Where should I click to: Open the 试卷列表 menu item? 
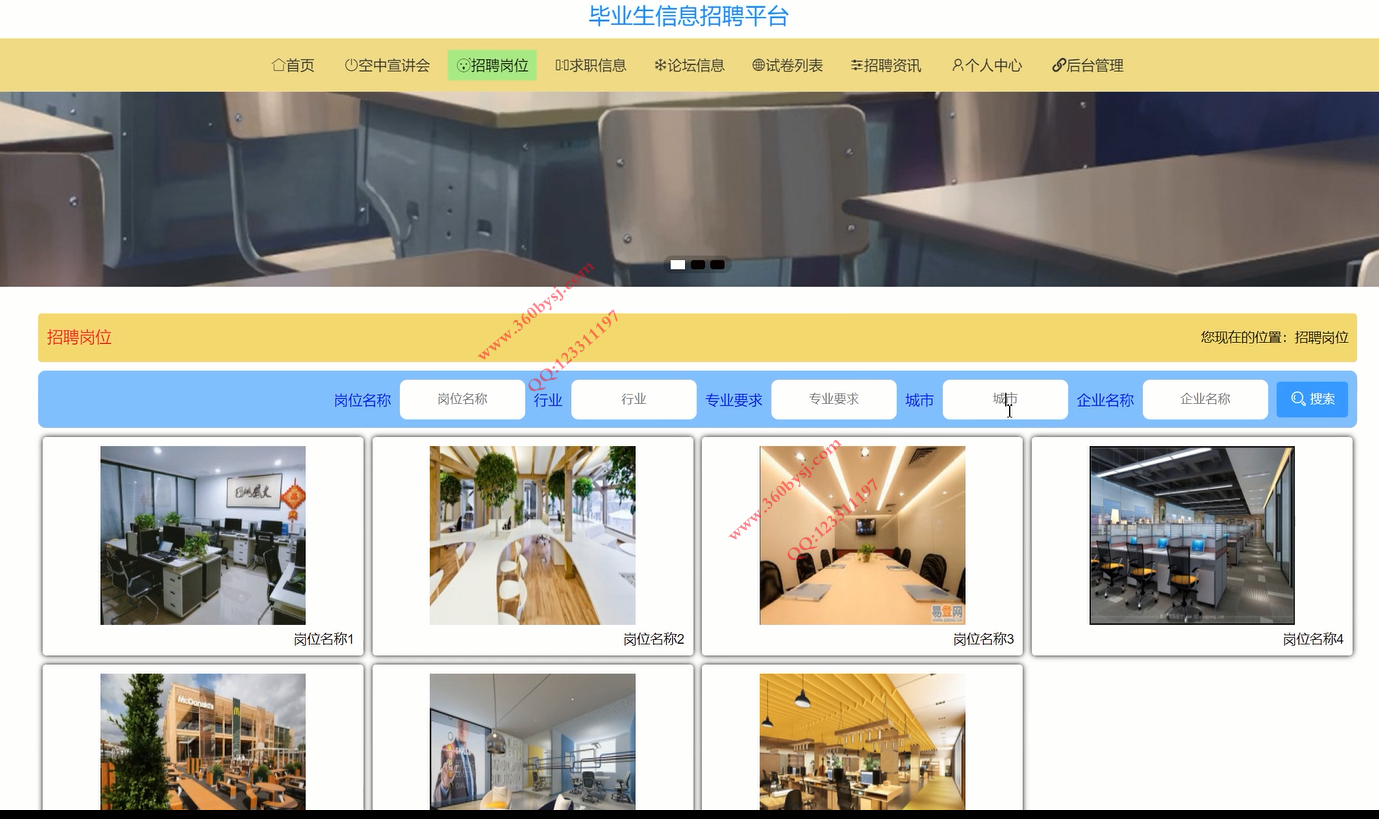[x=787, y=65]
